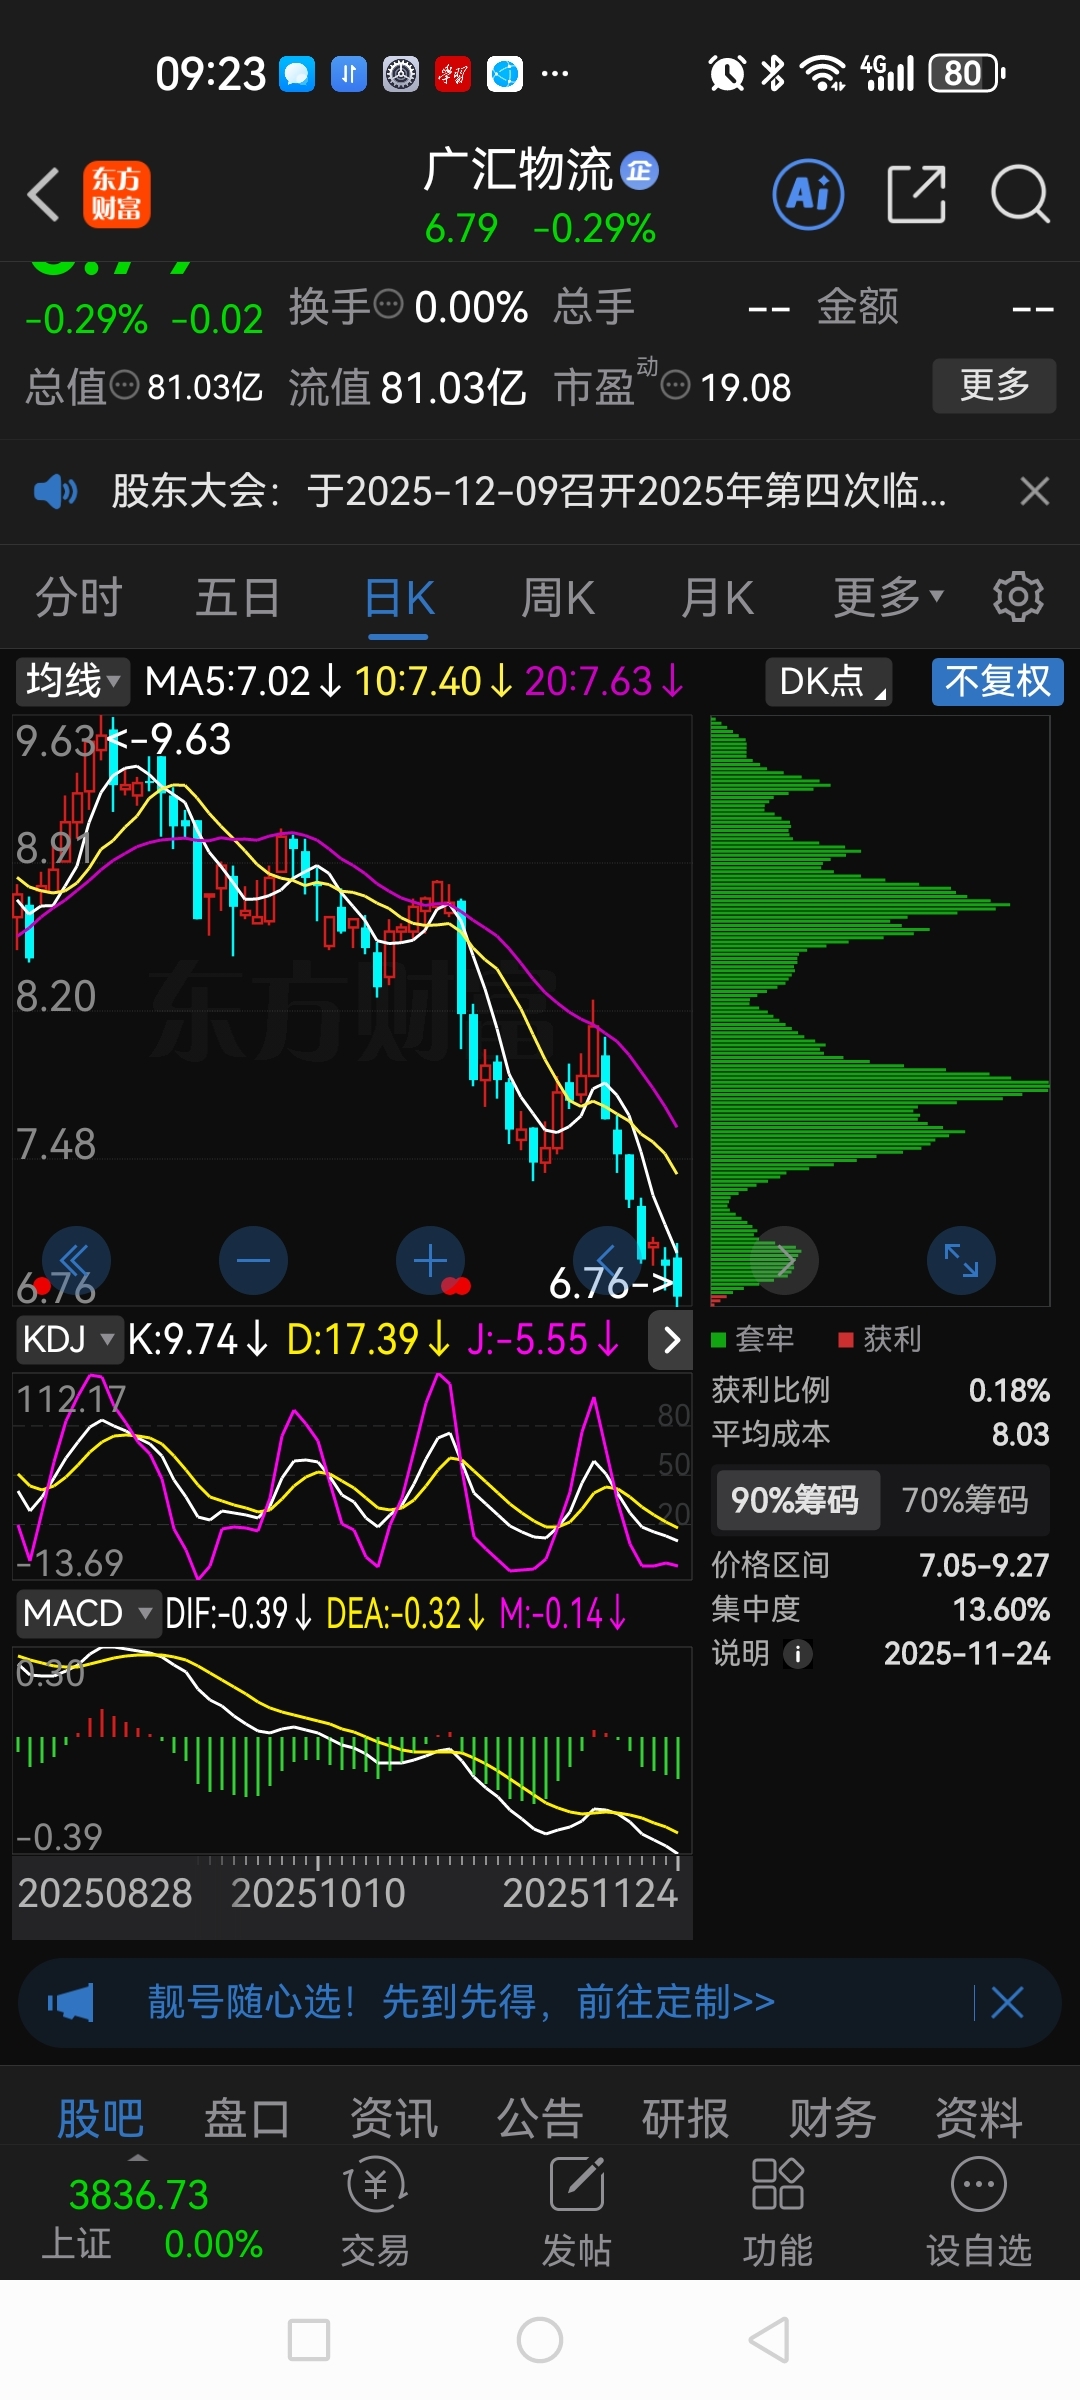Tap the 获利 legend red swatch

[846, 1340]
